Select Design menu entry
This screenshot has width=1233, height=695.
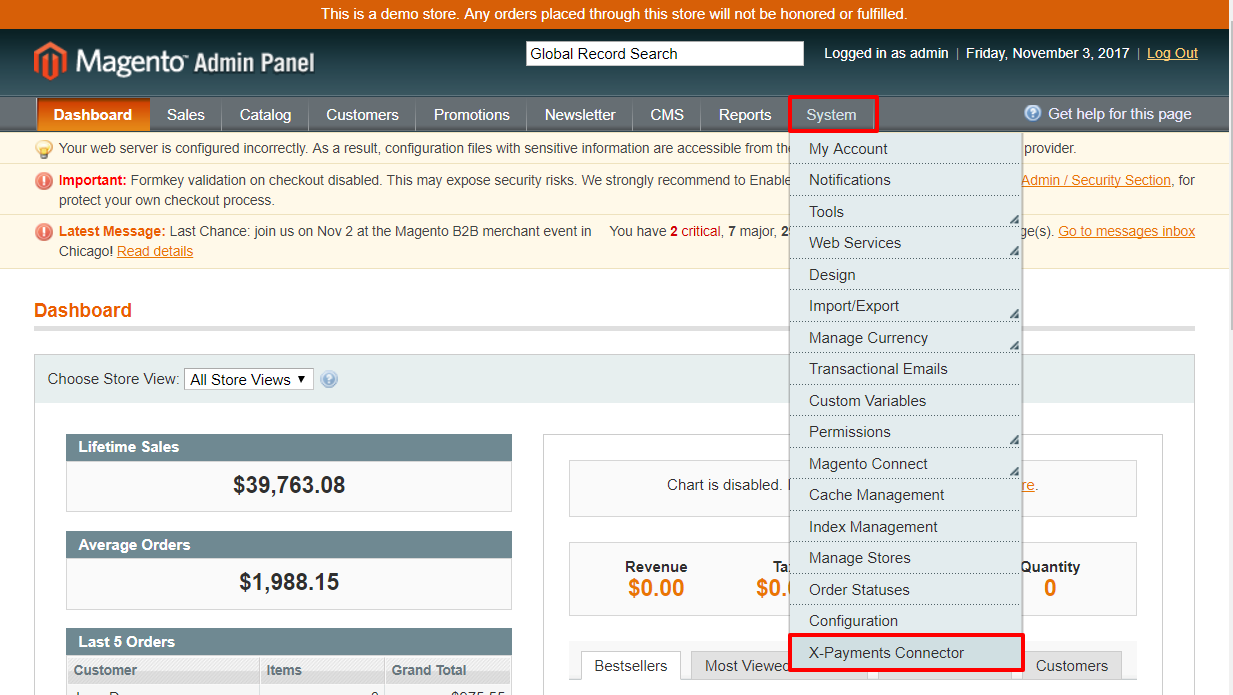coord(905,275)
